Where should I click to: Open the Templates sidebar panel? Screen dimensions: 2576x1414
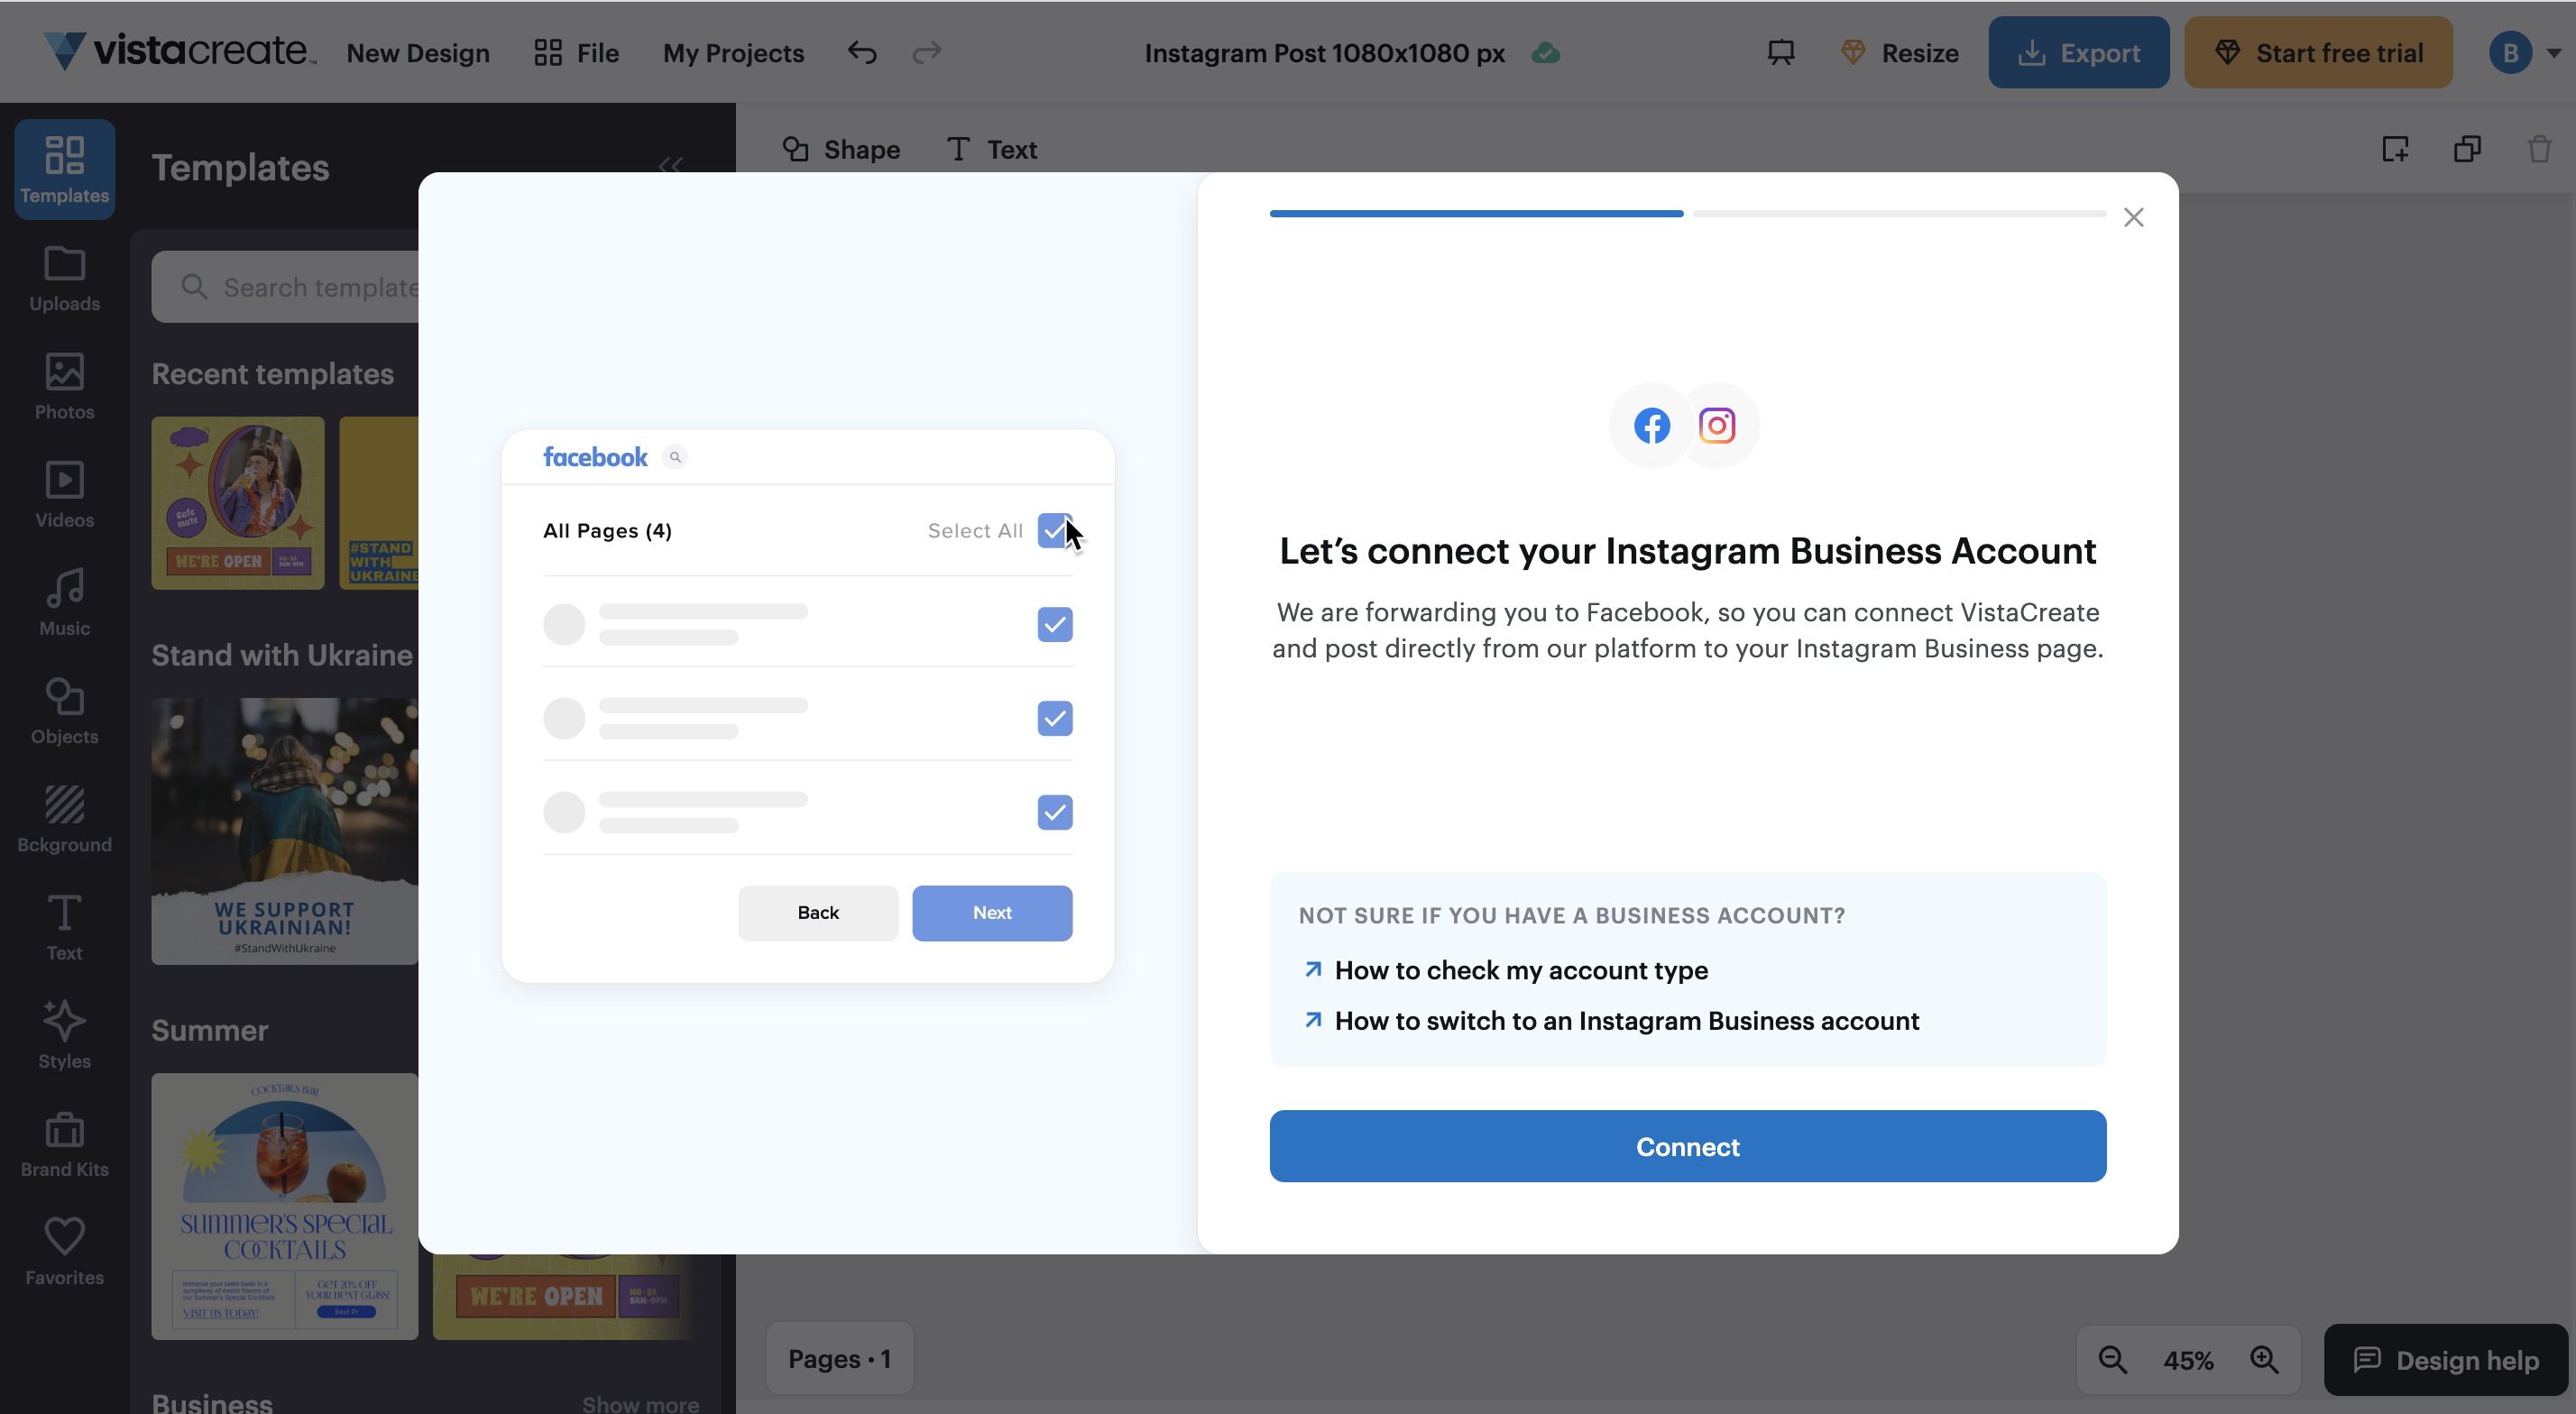[x=64, y=169]
